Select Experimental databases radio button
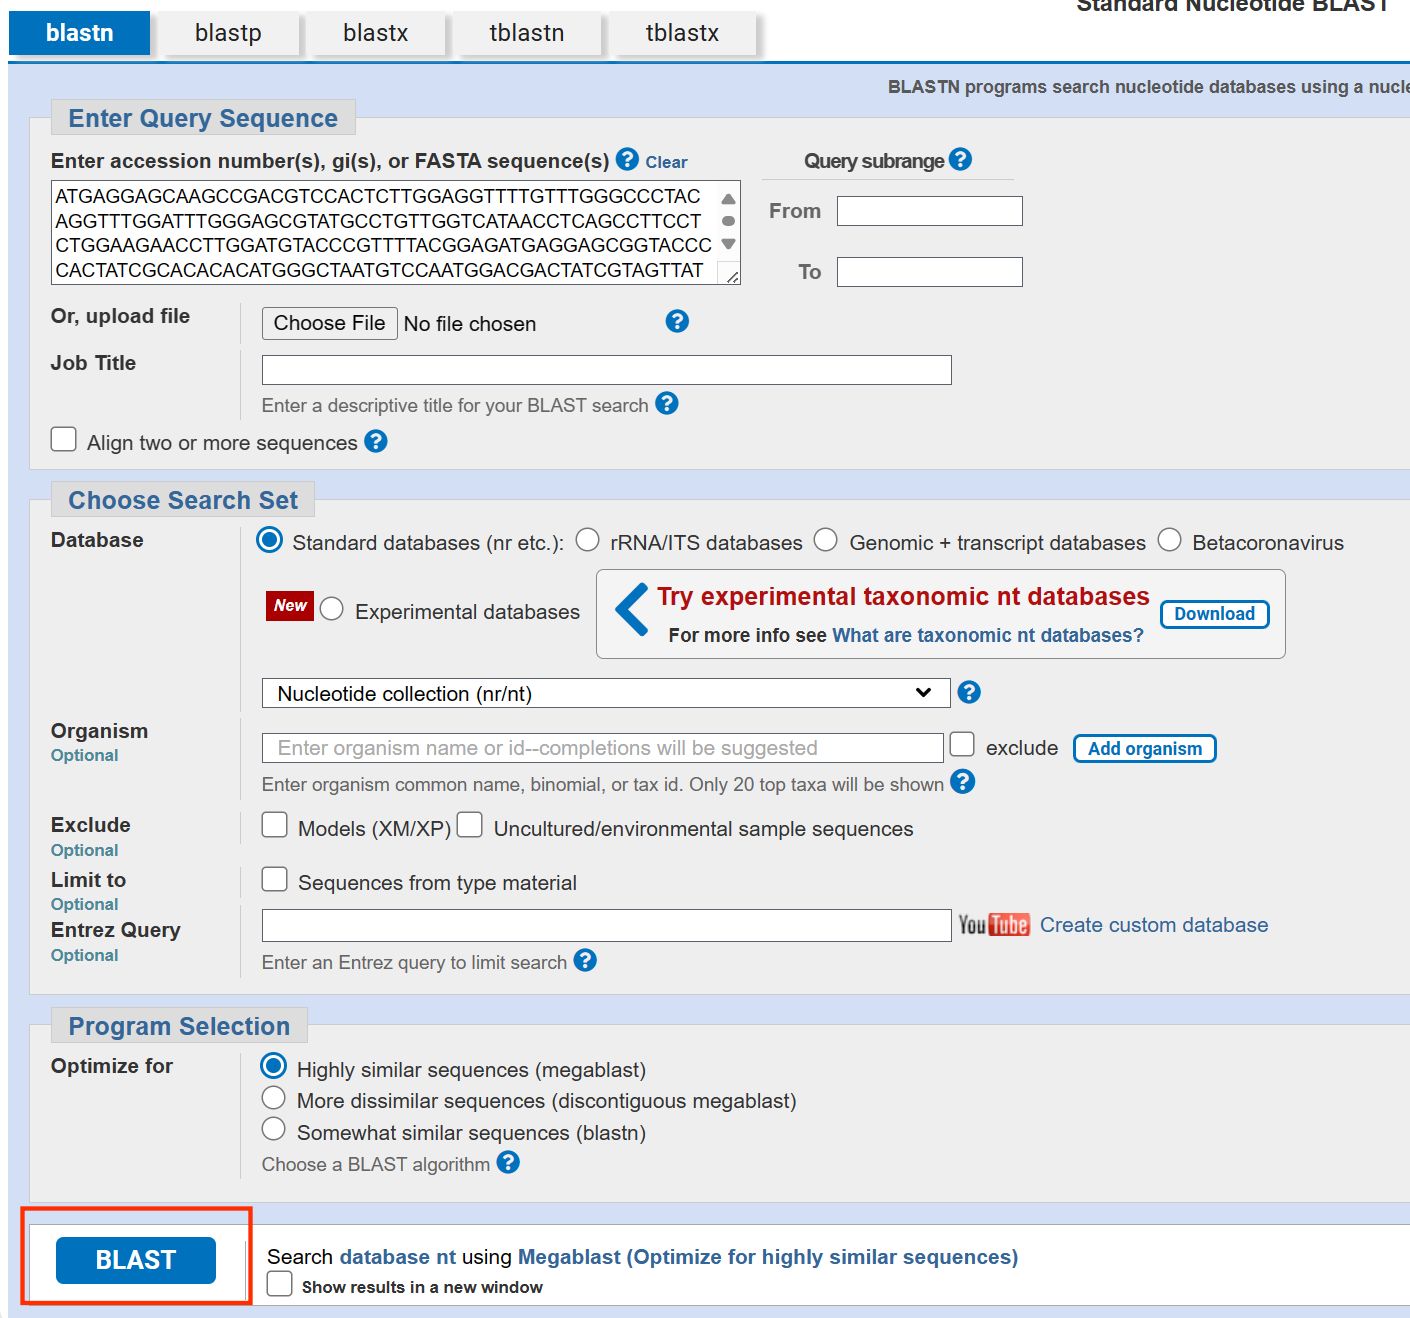 [332, 609]
